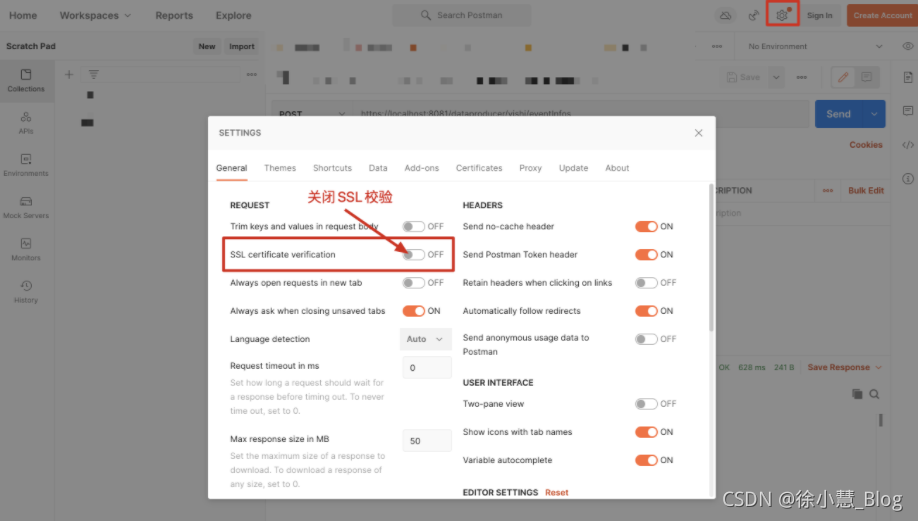
Task: Click the filter icon in collections panel
Action: pos(94,74)
